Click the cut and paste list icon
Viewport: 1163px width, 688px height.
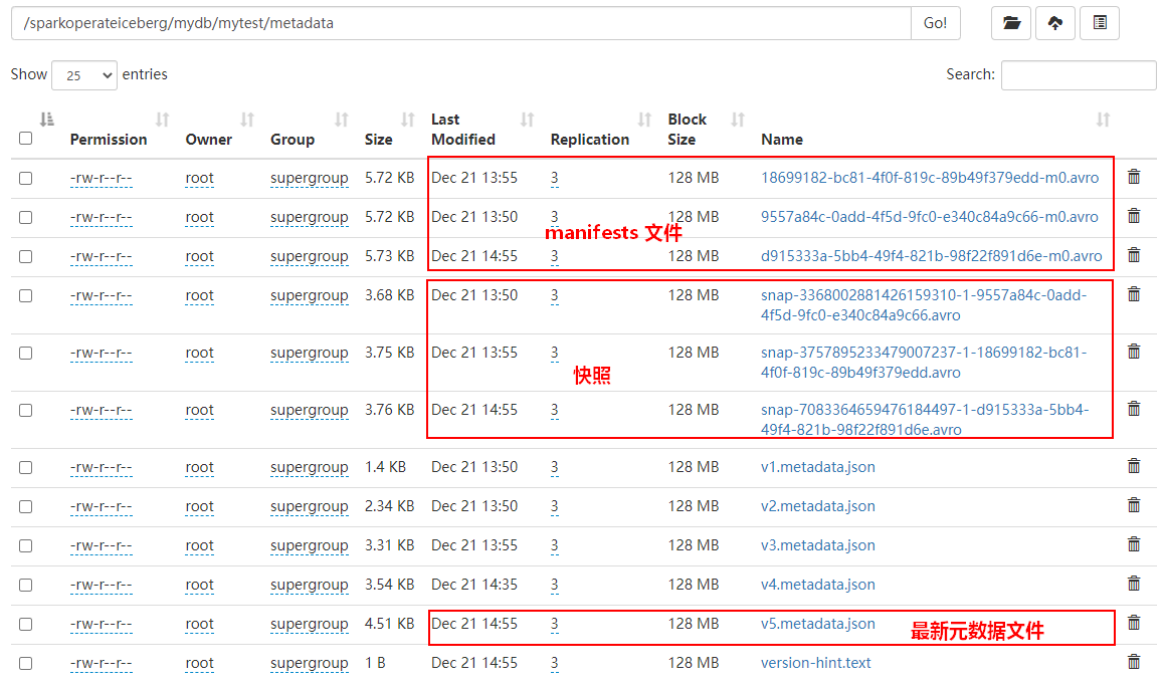[x=1099, y=23]
